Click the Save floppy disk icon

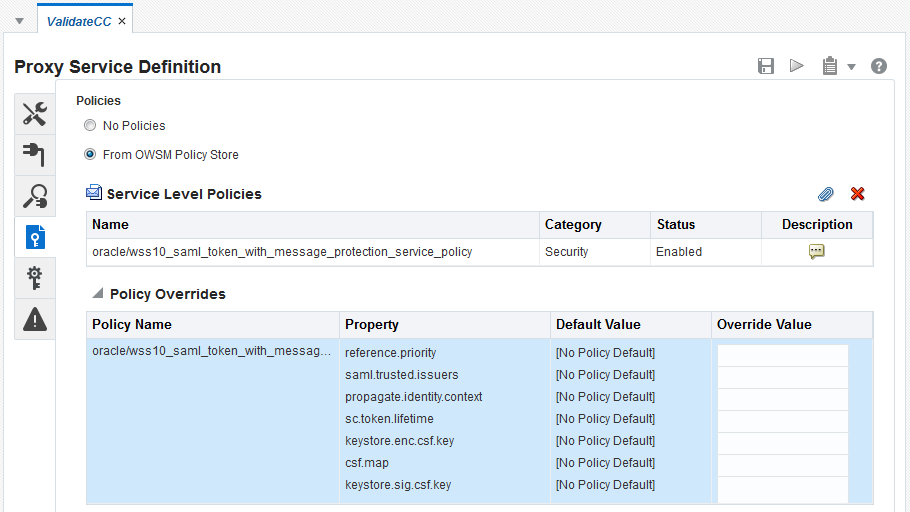765,66
